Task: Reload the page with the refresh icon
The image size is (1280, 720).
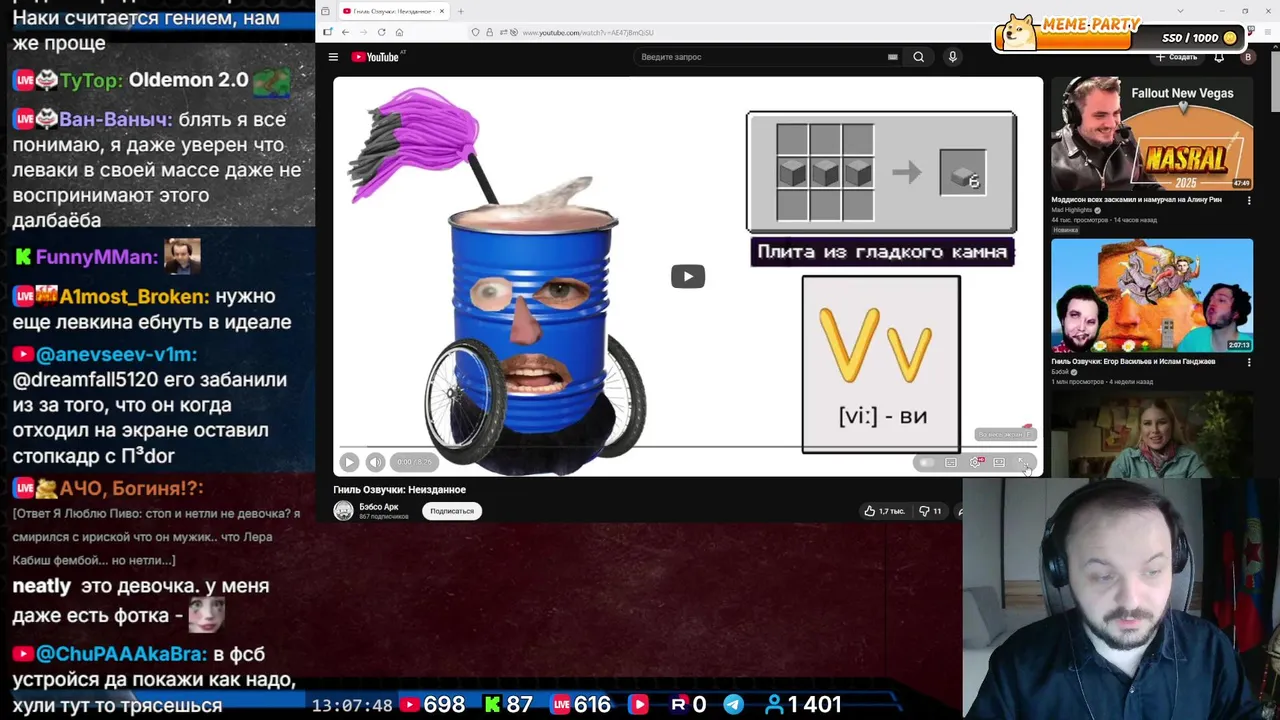Action: 381,32
